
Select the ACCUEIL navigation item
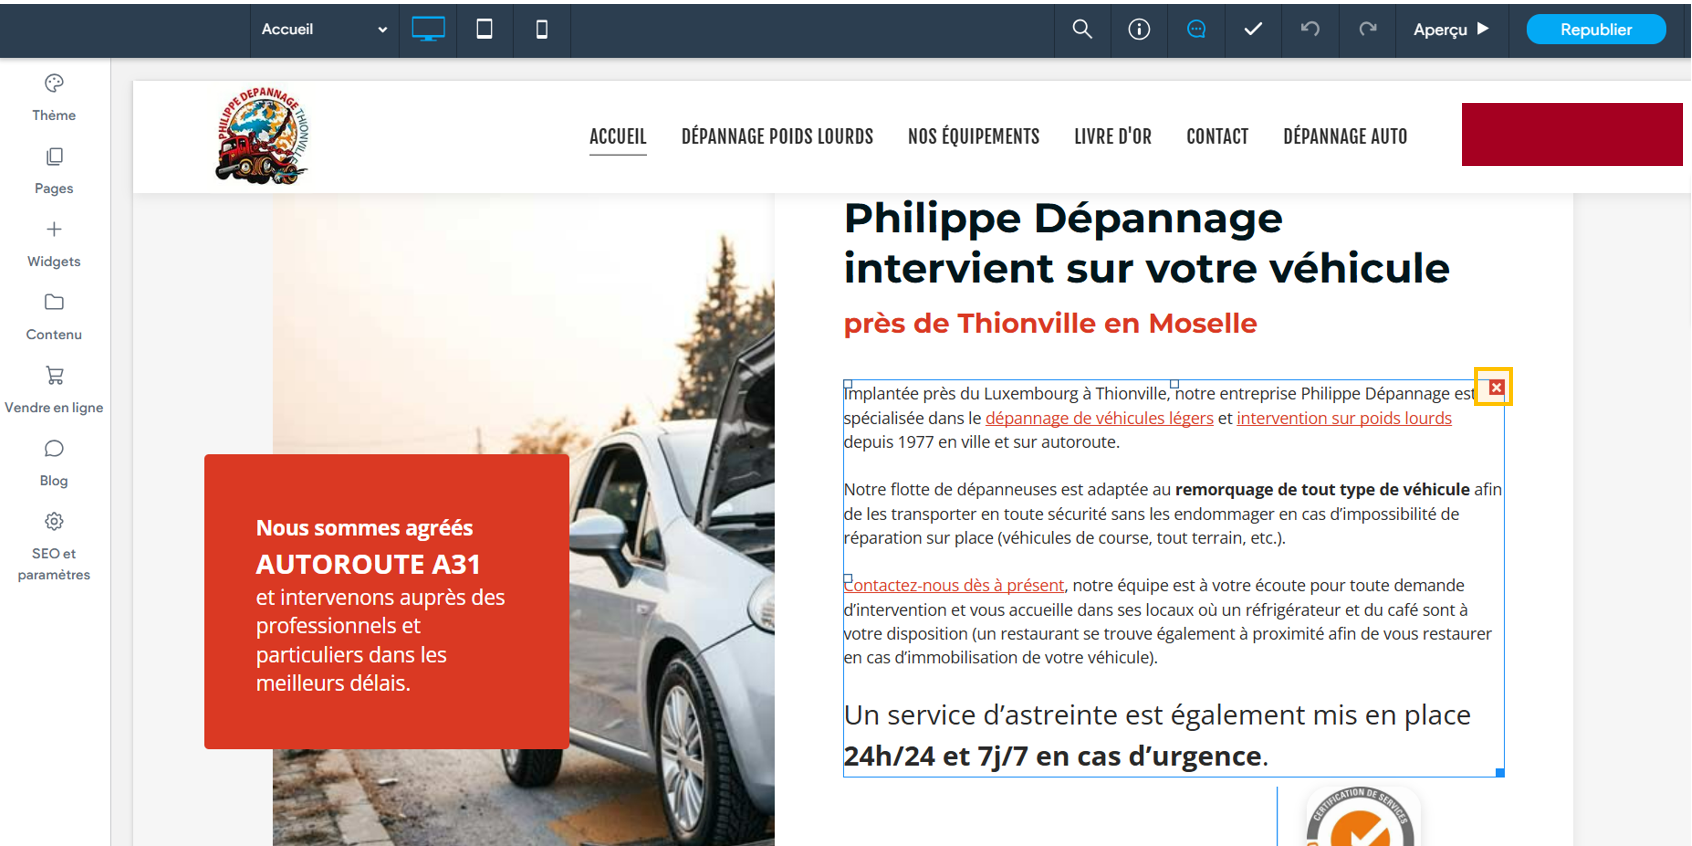pos(618,137)
